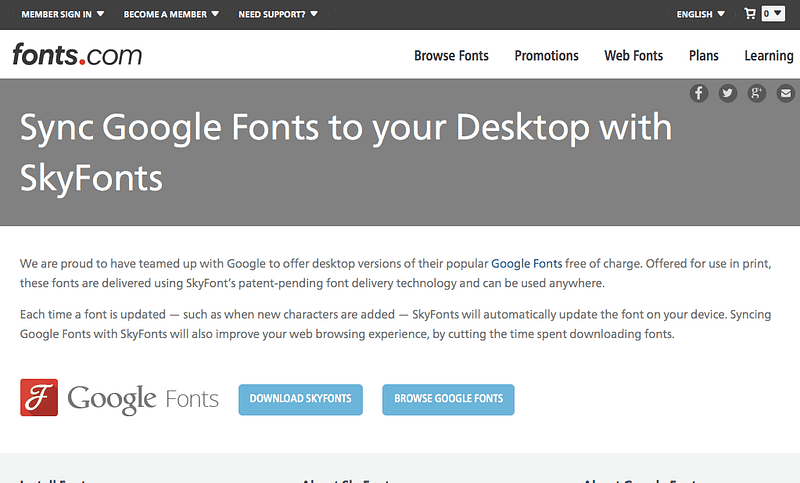Image resolution: width=800 pixels, height=483 pixels.
Task: Click the Browse Google Fonts button
Action: [x=448, y=399]
